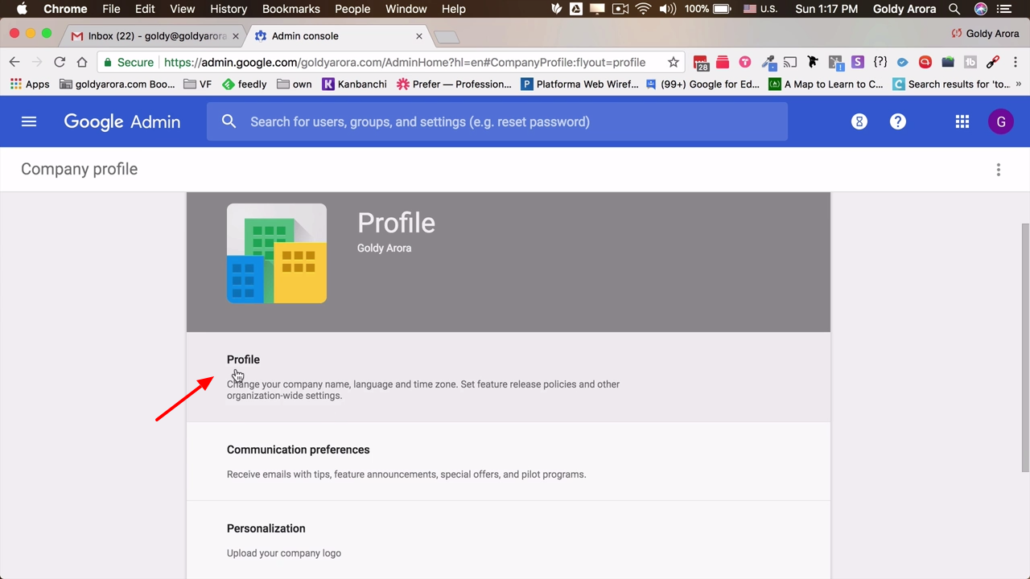The height and width of the screenshot is (579, 1030).
Task: Click the address bar URL
Action: pyautogui.click(x=405, y=62)
